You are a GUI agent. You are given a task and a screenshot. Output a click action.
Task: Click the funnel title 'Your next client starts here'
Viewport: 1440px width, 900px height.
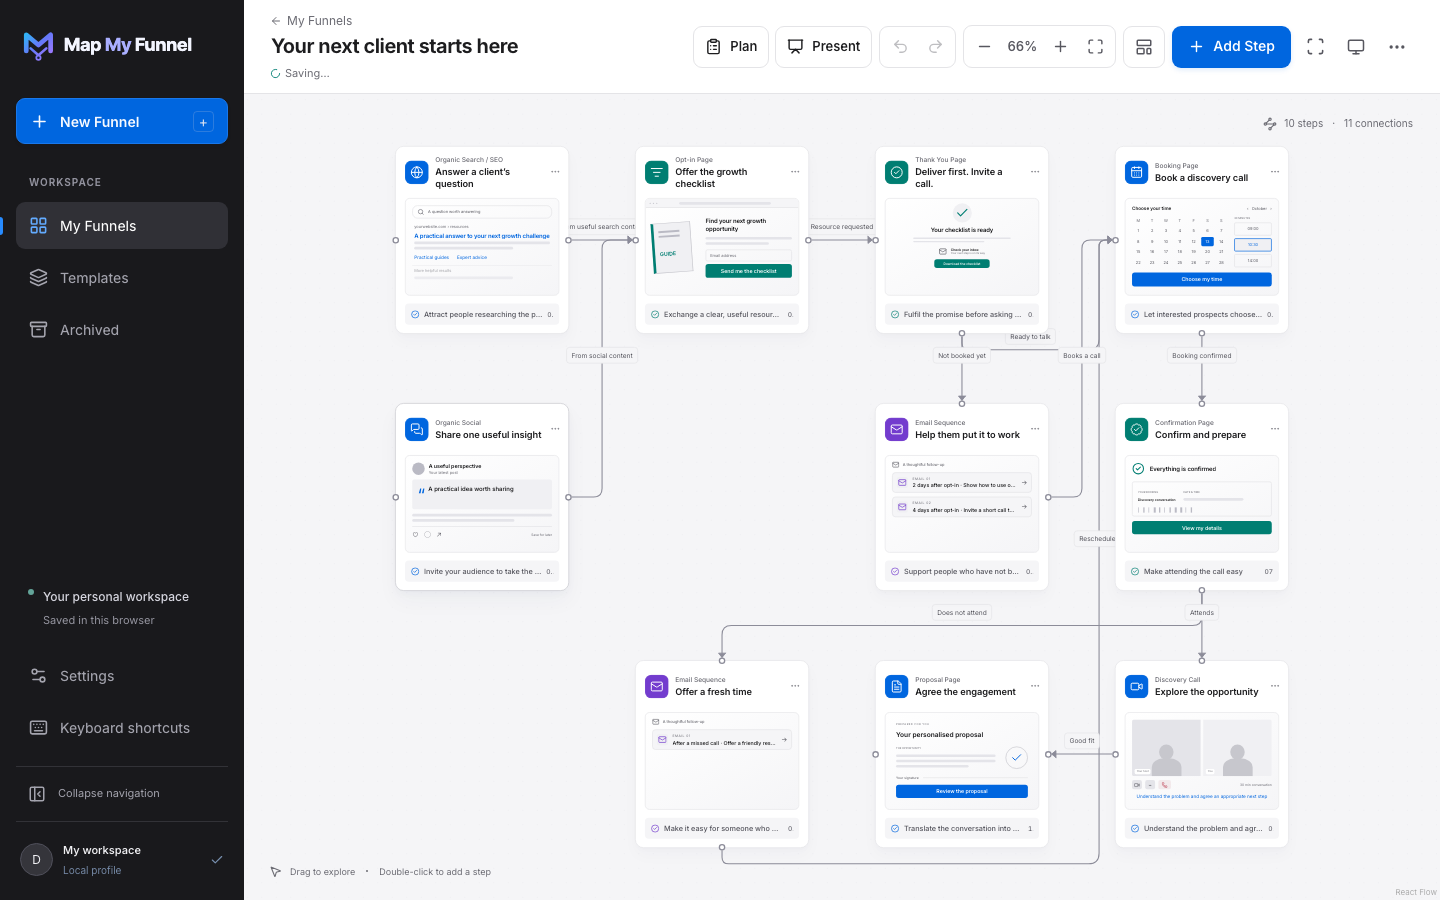395,46
